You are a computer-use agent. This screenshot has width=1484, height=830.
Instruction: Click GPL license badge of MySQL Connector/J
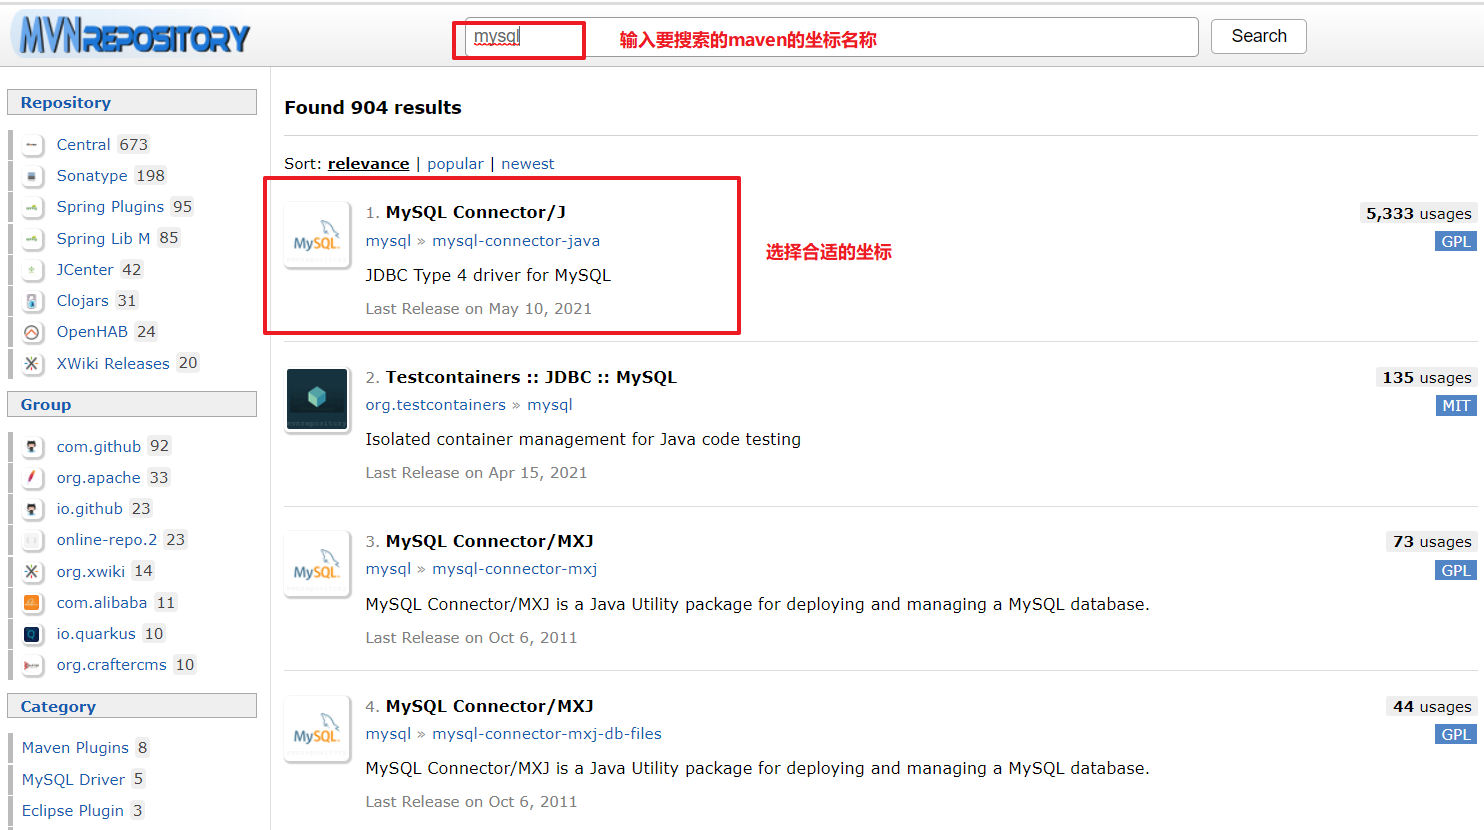[1456, 242]
